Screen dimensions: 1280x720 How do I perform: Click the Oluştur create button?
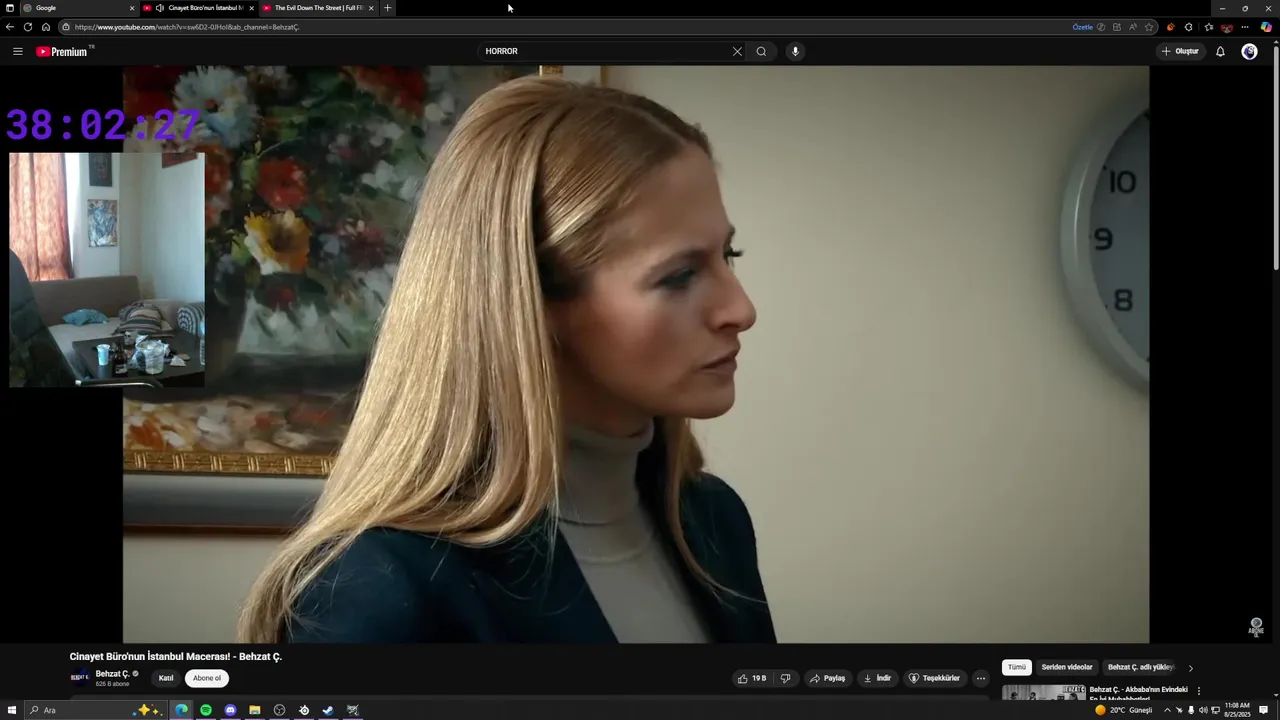pyautogui.click(x=1180, y=51)
